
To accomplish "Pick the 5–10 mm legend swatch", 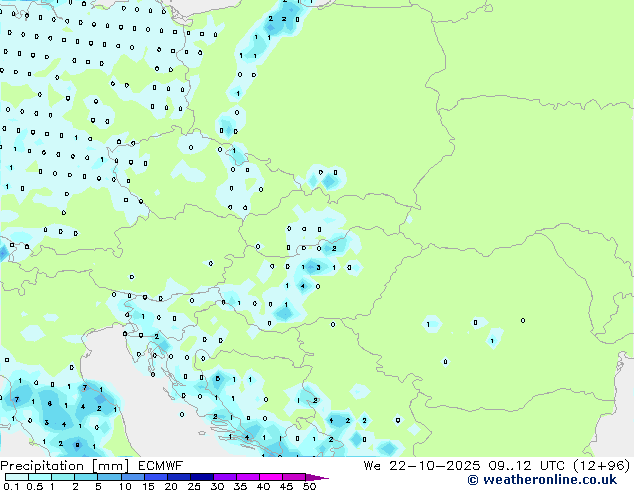I will coord(109,477).
